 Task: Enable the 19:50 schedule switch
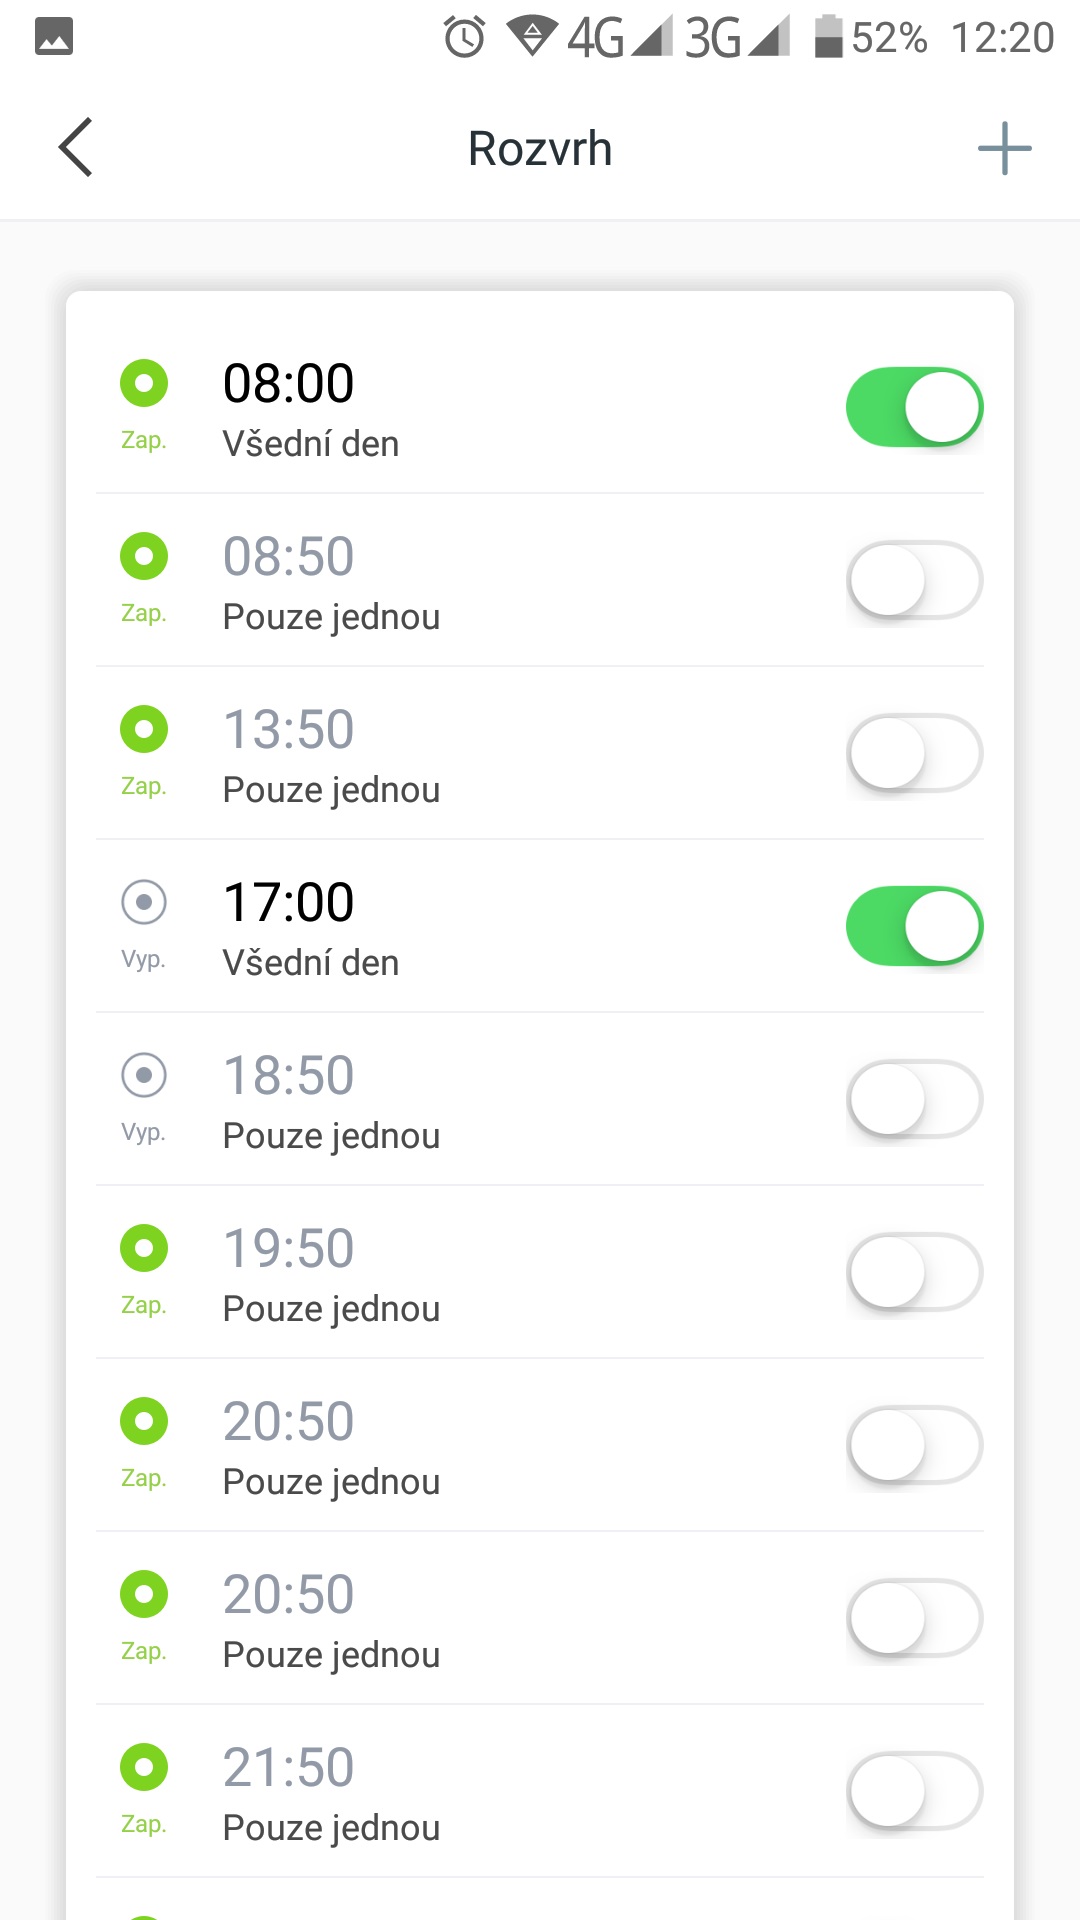[914, 1272]
